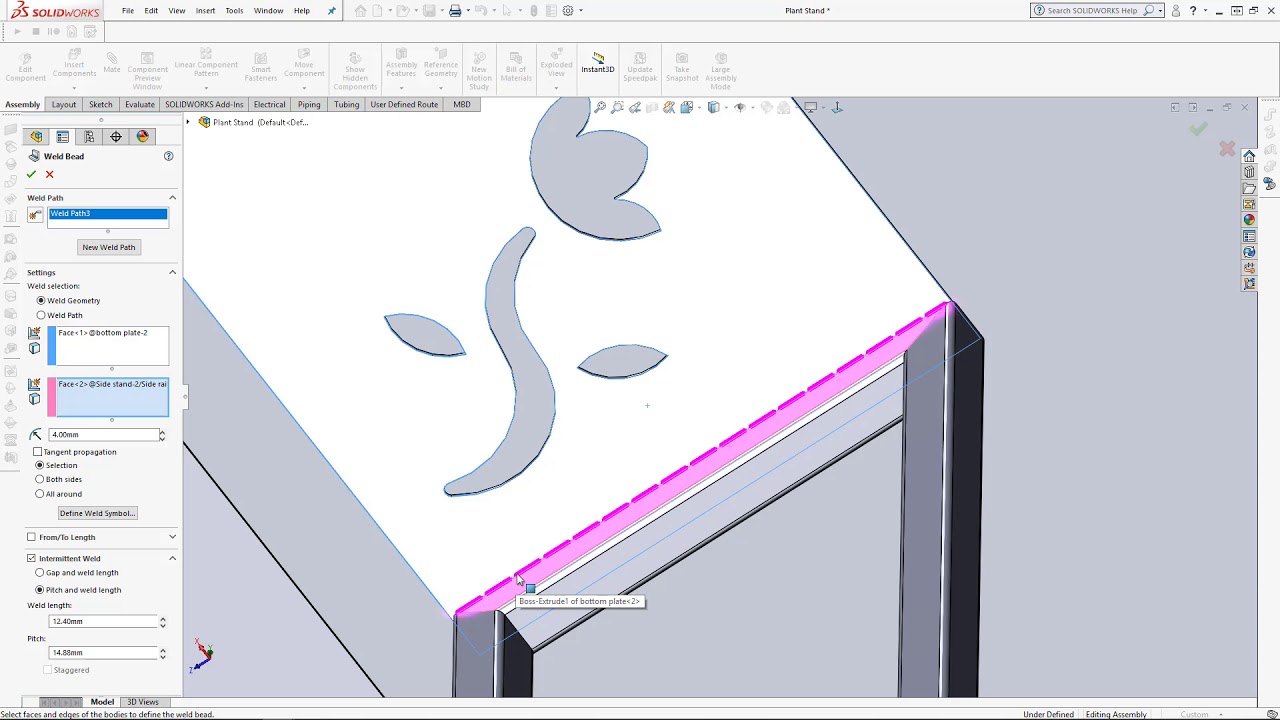Click the triad axis icon in view toolbar

pyautogui.click(x=837, y=107)
